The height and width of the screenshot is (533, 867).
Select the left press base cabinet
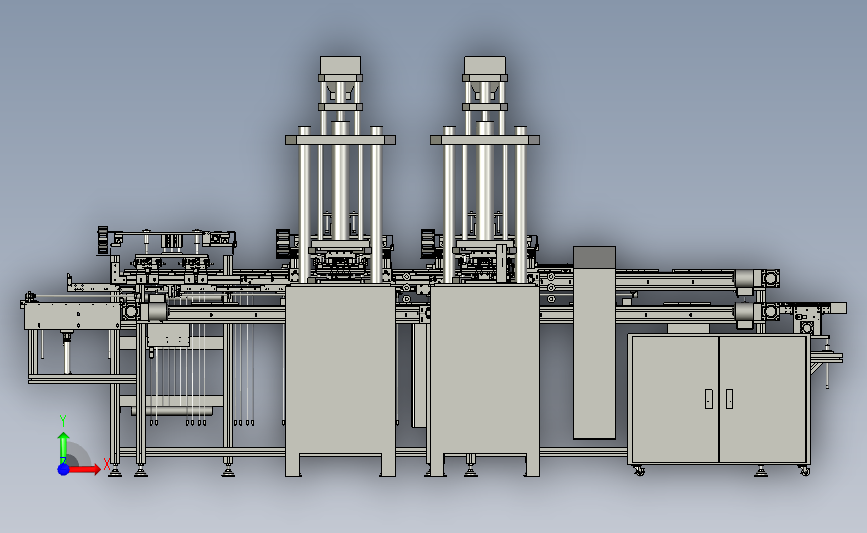point(340,380)
